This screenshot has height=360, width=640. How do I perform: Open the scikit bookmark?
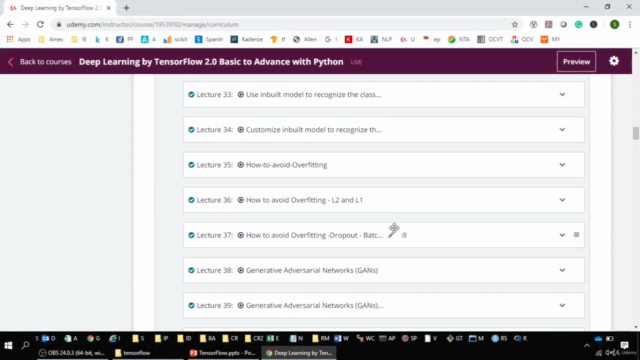click(x=176, y=39)
